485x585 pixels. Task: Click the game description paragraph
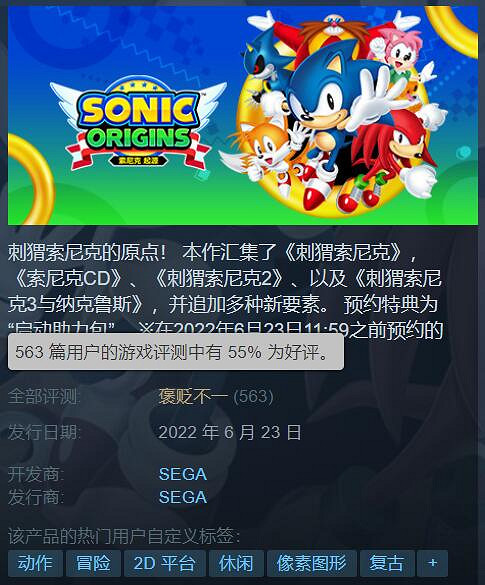pos(225,291)
